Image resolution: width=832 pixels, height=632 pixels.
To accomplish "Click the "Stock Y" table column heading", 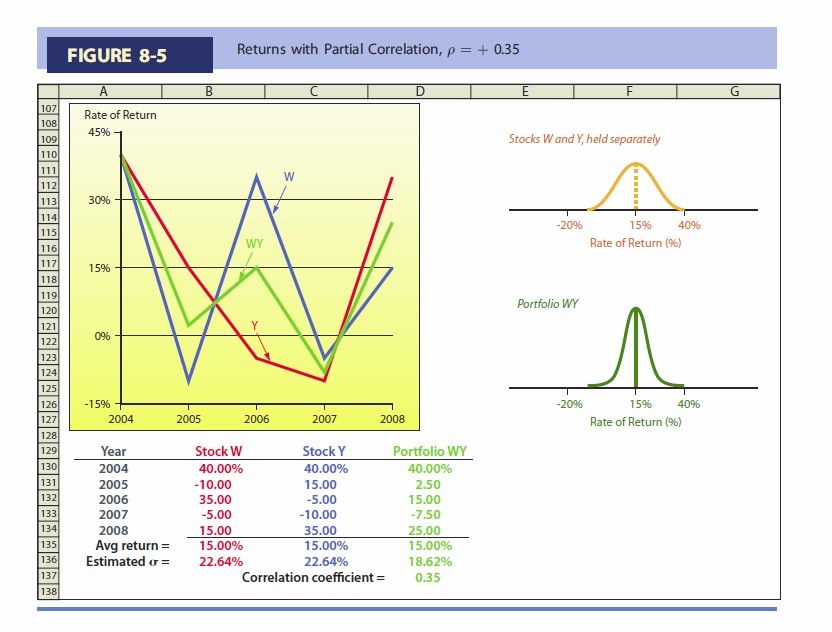I will [x=325, y=452].
